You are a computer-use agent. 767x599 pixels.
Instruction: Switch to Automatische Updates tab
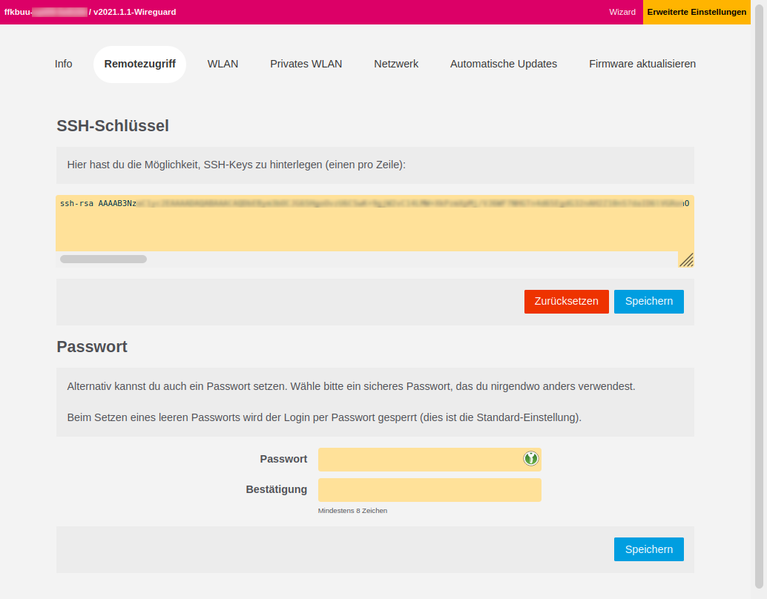pos(503,64)
